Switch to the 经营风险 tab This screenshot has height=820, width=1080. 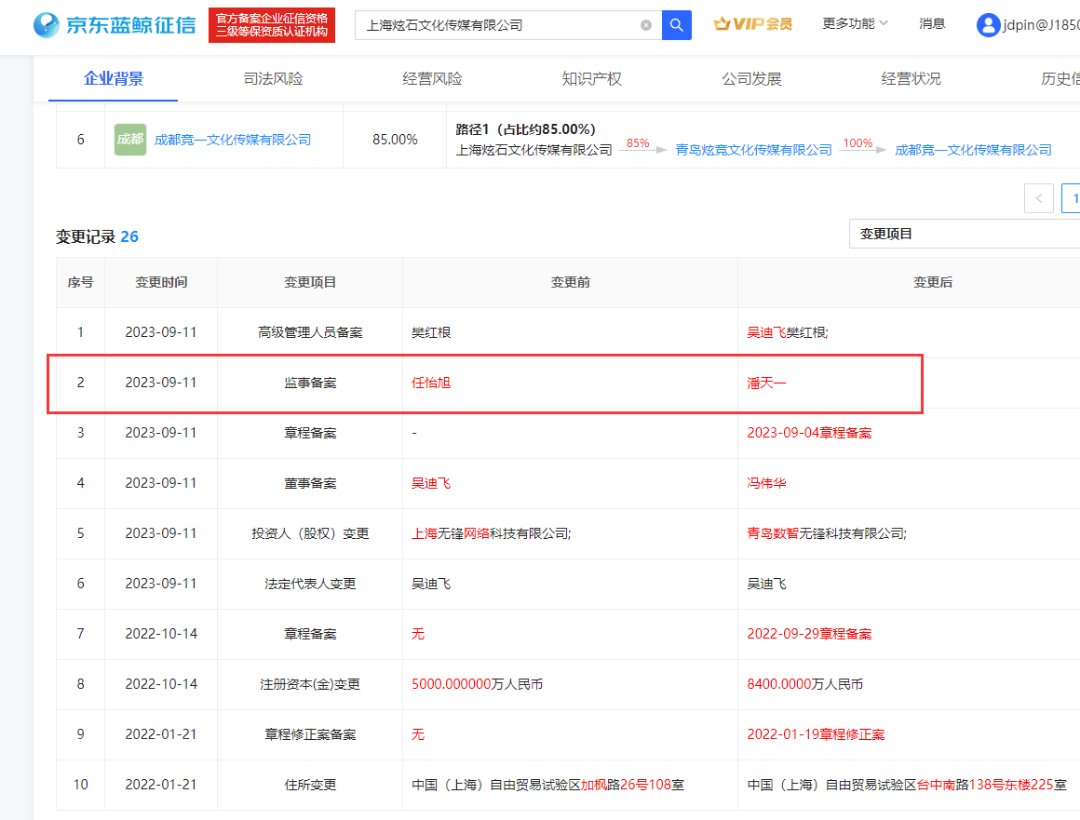pos(432,78)
